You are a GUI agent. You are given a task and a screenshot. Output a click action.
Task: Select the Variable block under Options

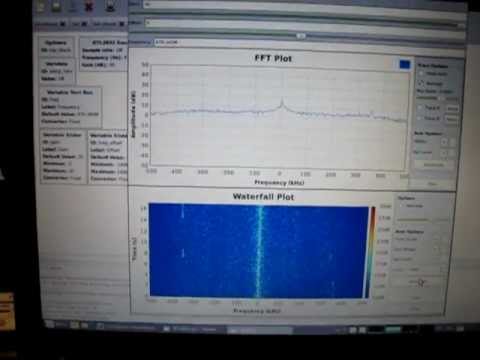[x=56, y=71]
